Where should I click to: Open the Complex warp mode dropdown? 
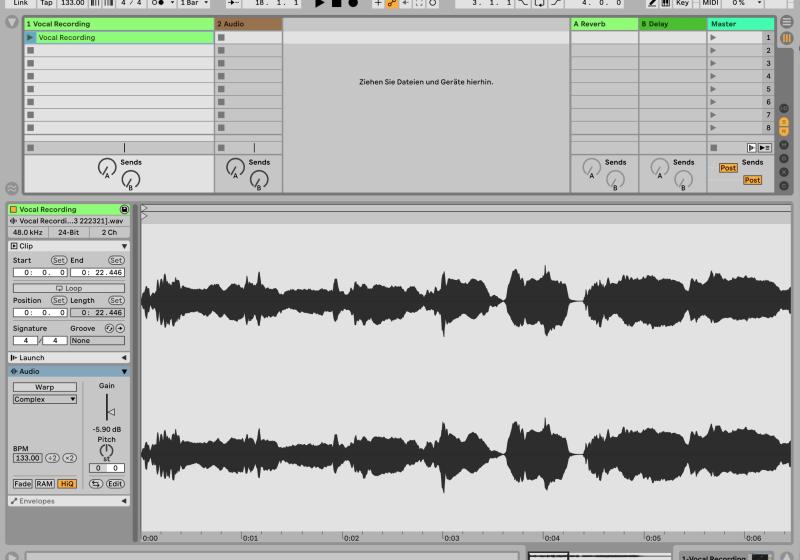click(x=45, y=399)
